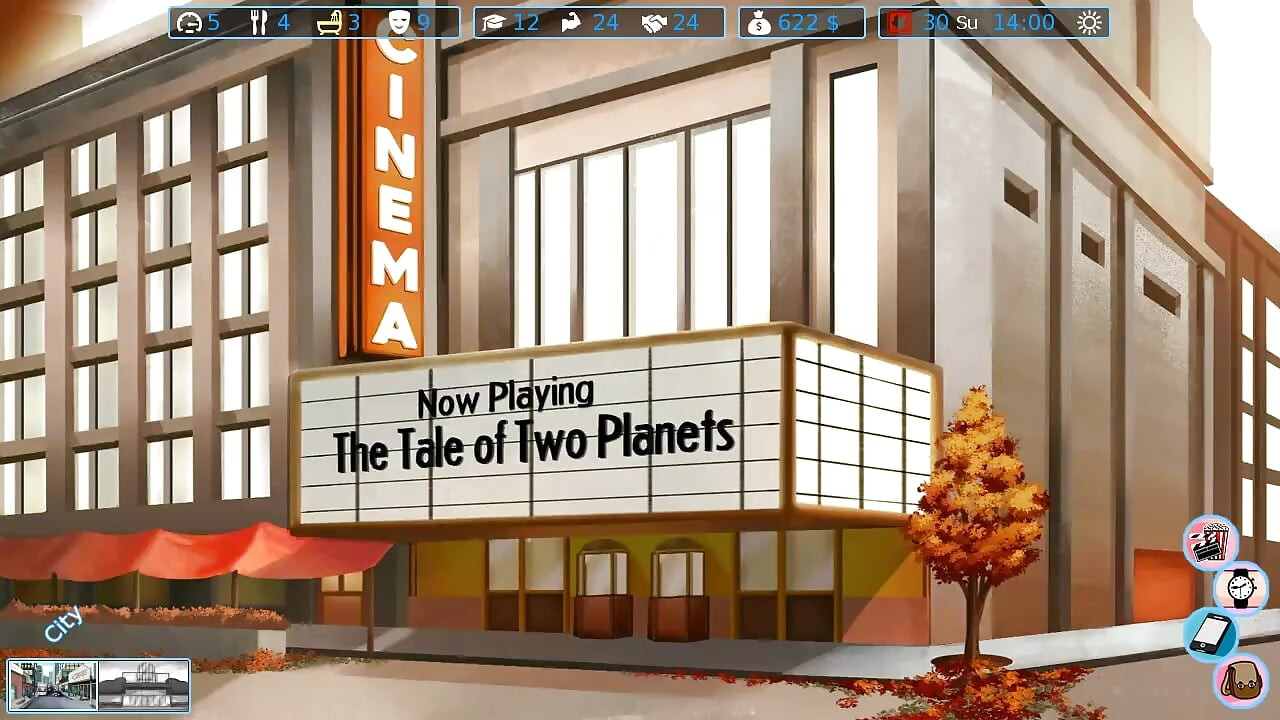Click the sun daytime indicator icon
The height and width of the screenshot is (720, 1280).
(1089, 22)
